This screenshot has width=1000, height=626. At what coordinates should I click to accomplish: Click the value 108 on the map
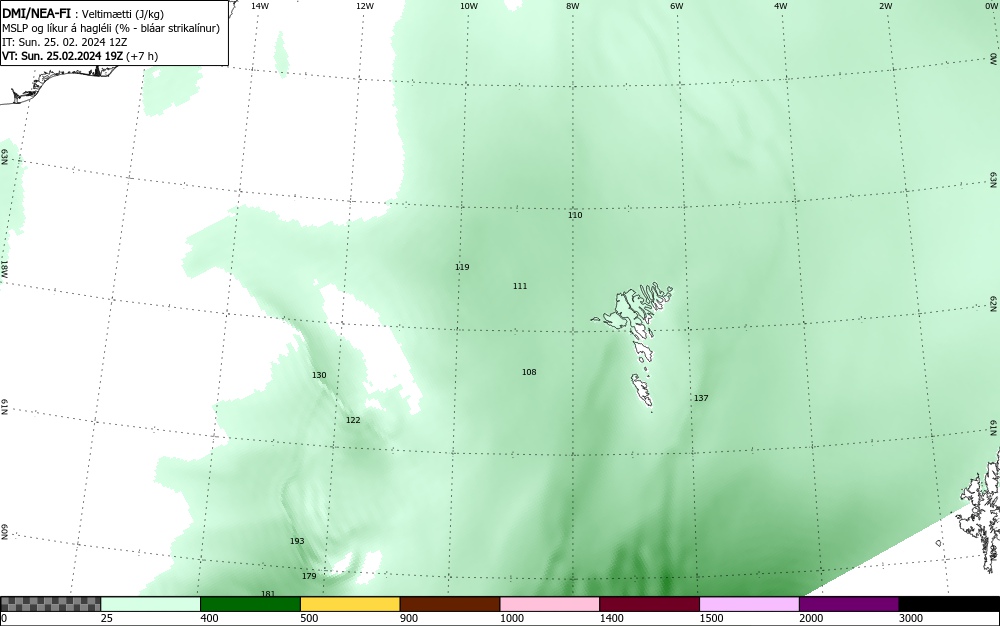pyautogui.click(x=529, y=372)
